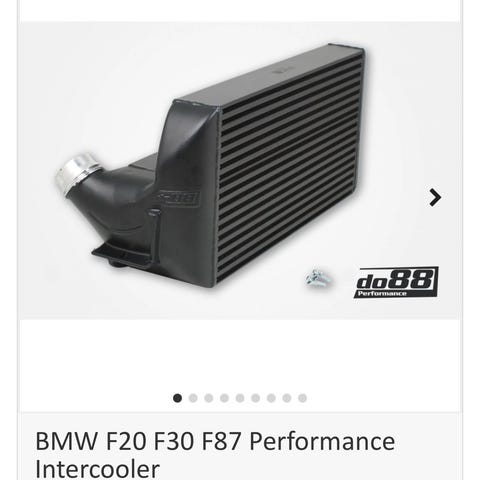Viewport: 480px width, 480px height.
Task: Click the do88 Performance logo
Action: click(x=396, y=282)
